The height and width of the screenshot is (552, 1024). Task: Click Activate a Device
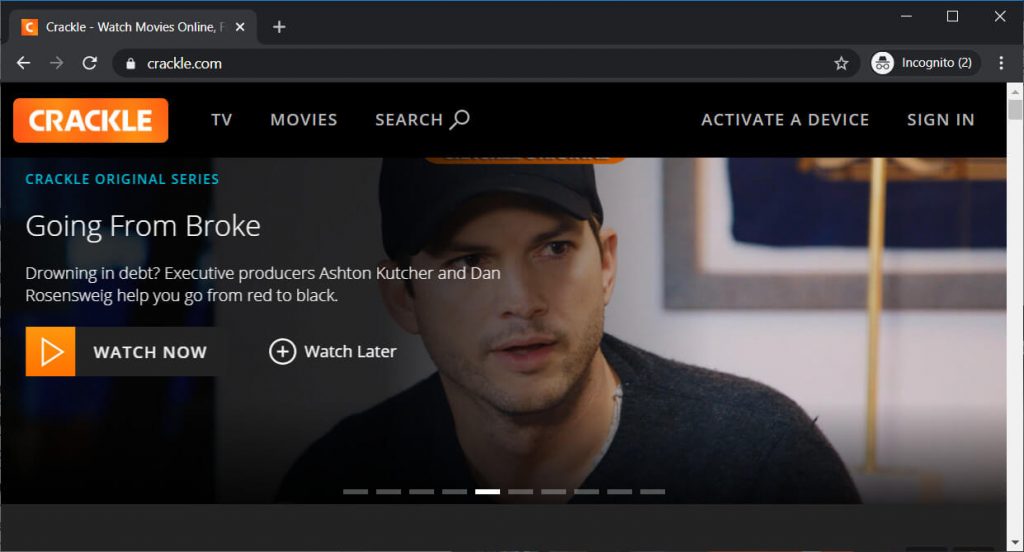pos(785,120)
